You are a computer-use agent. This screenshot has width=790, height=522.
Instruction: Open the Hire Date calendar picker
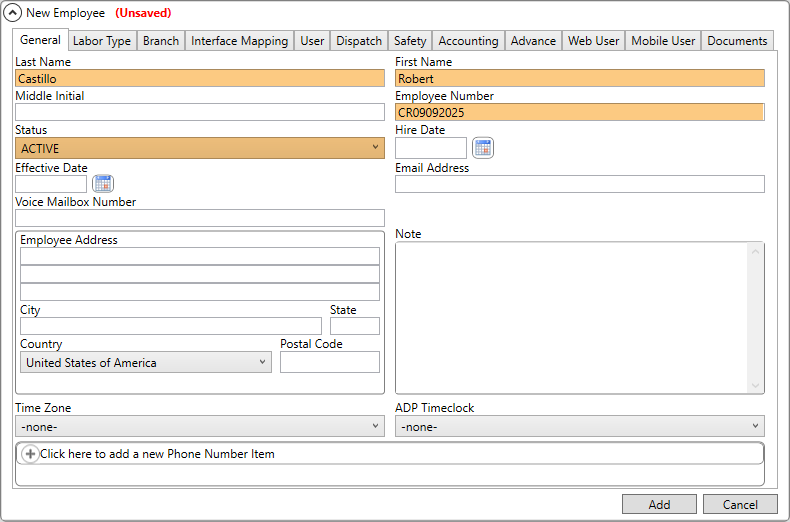483,148
